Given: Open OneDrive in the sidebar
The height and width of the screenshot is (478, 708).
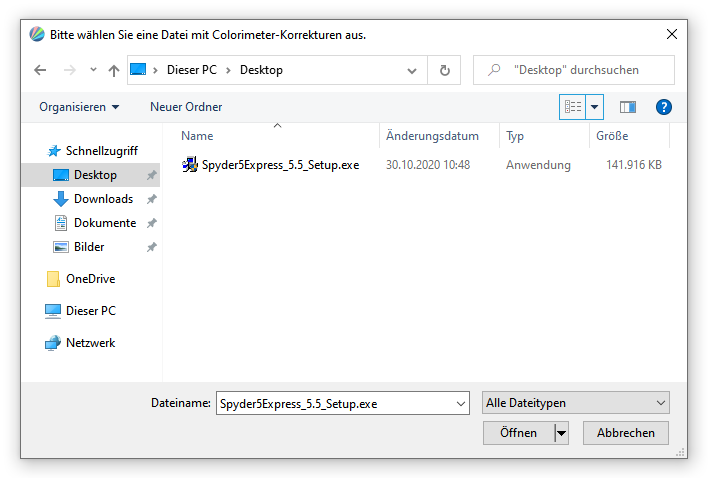Looking at the screenshot, I should (91, 279).
